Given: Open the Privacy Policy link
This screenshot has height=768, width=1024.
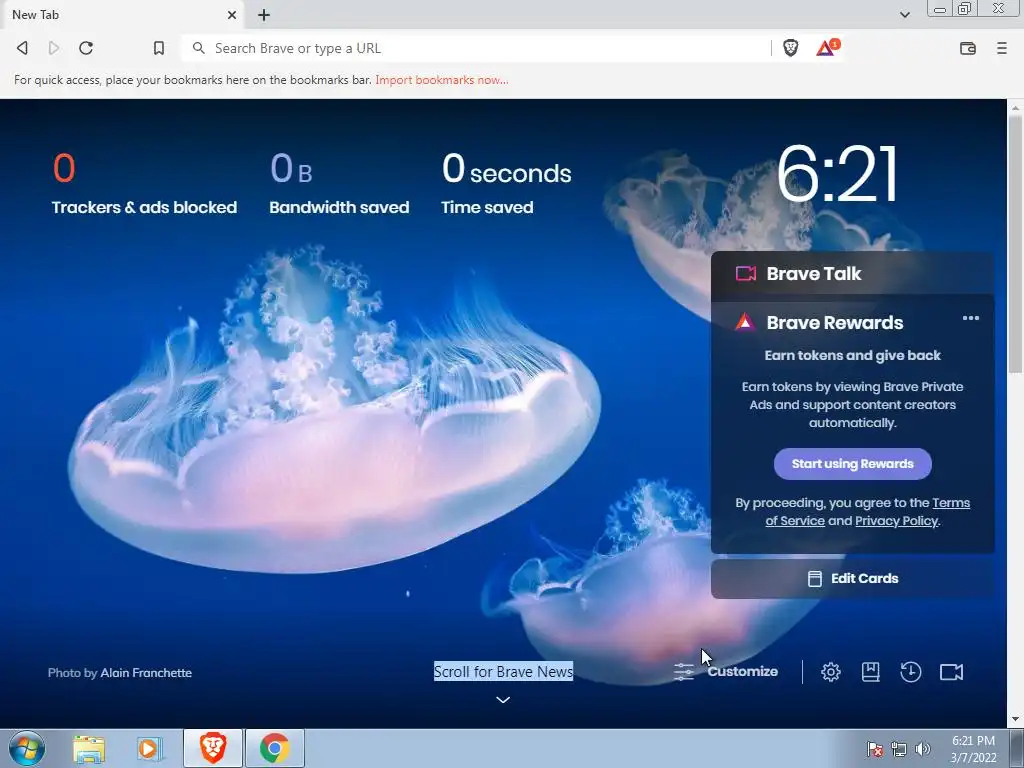Looking at the screenshot, I should [896, 521].
